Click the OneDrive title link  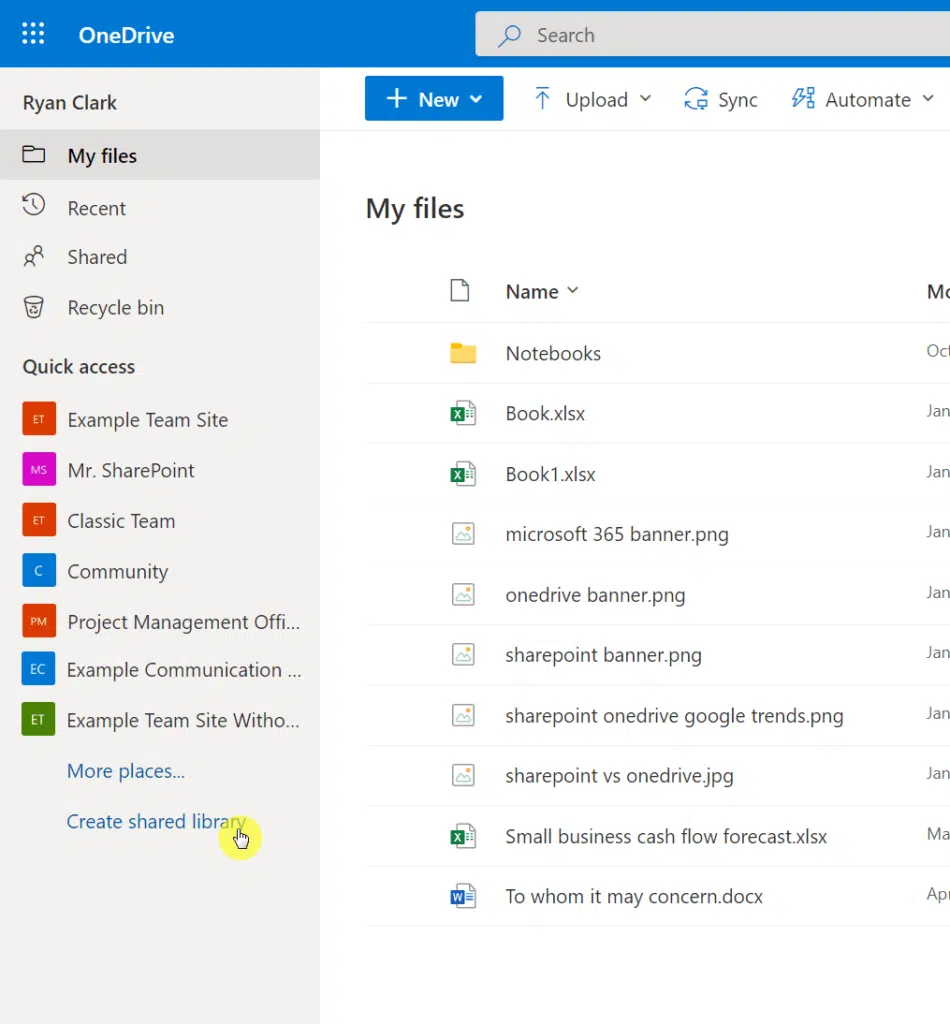(126, 35)
